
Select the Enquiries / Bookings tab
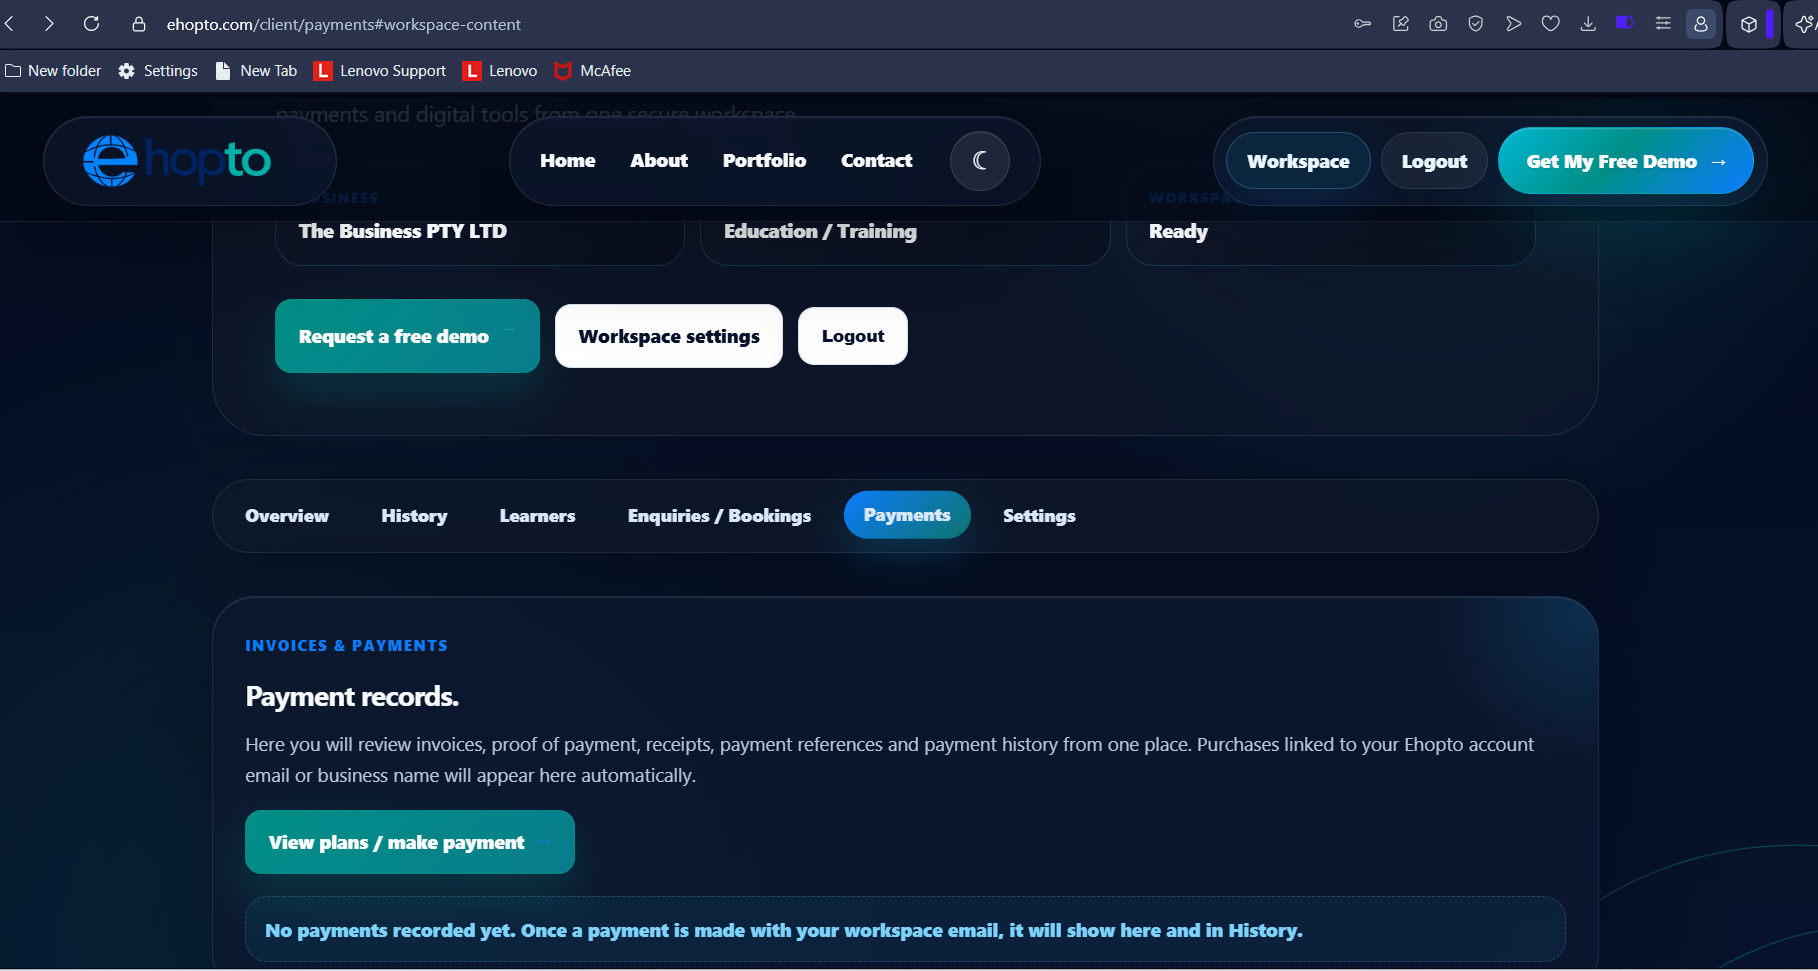(x=719, y=516)
